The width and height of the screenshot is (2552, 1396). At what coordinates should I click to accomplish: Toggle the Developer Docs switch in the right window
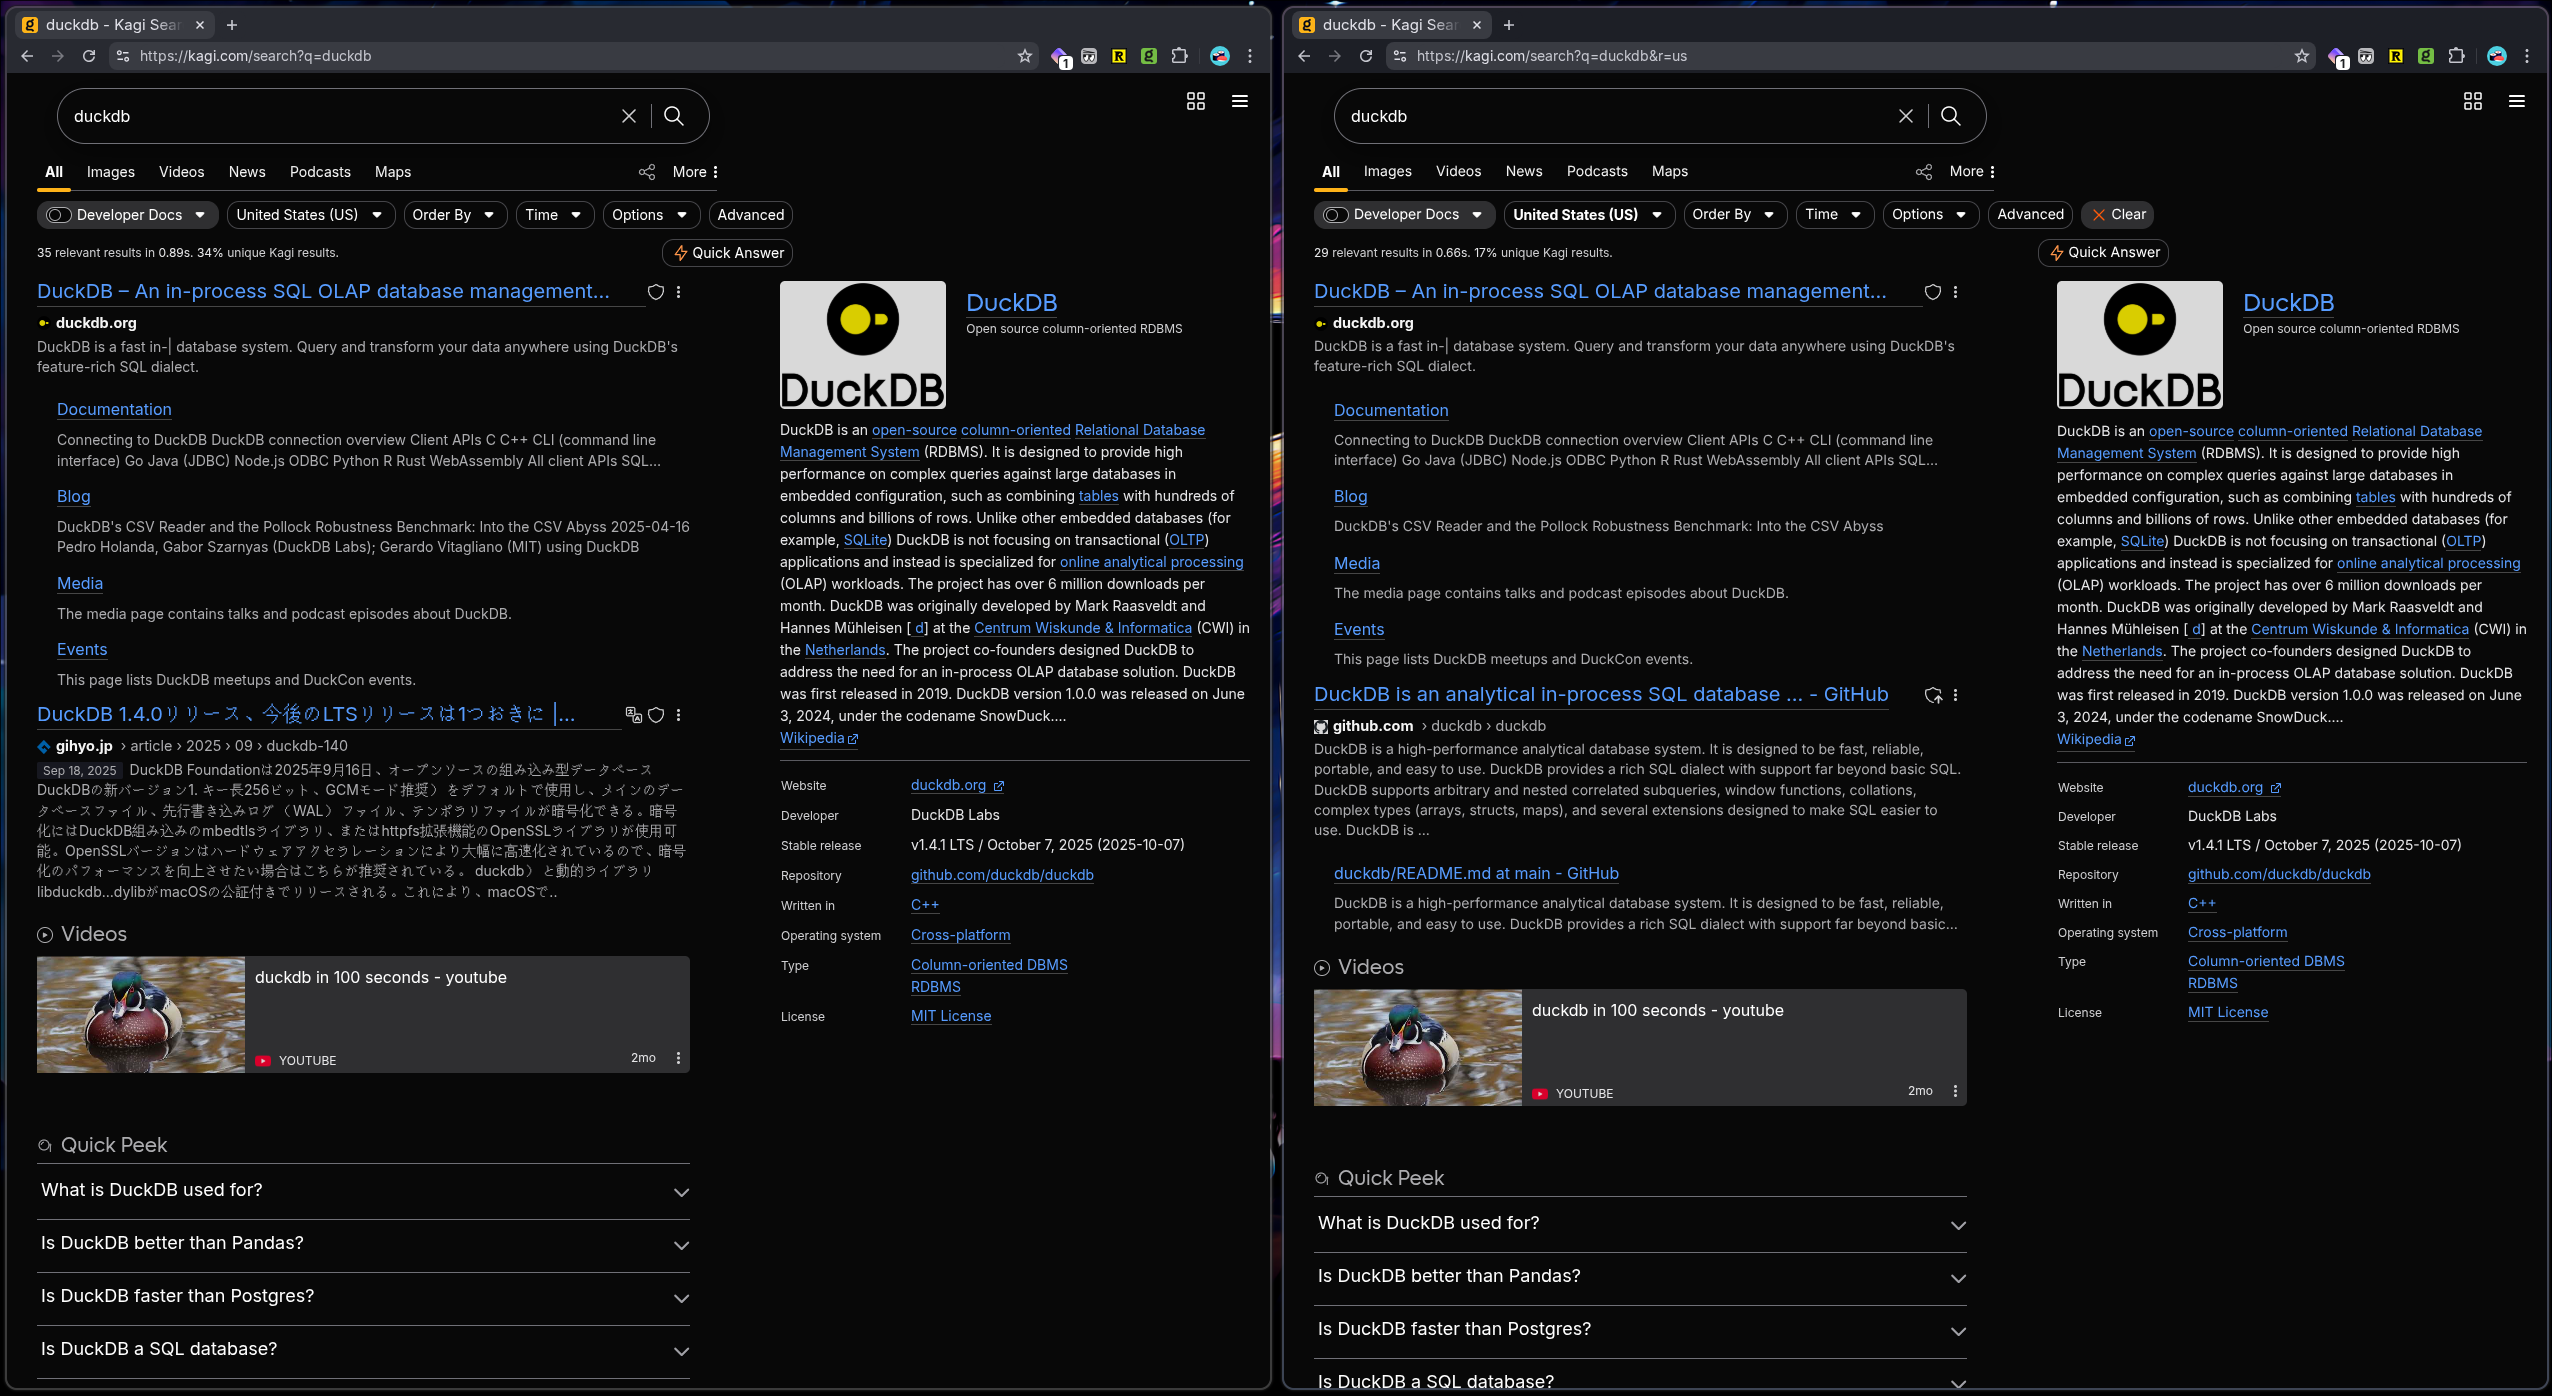[1335, 215]
